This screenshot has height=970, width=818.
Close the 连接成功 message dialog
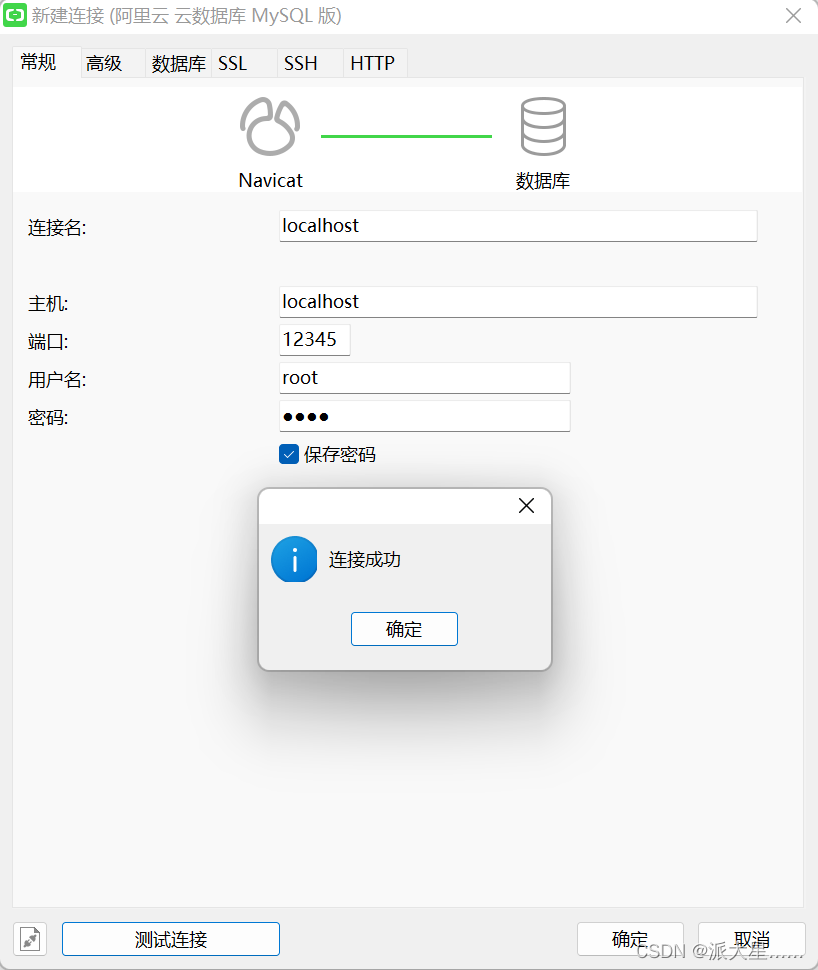coord(527,506)
